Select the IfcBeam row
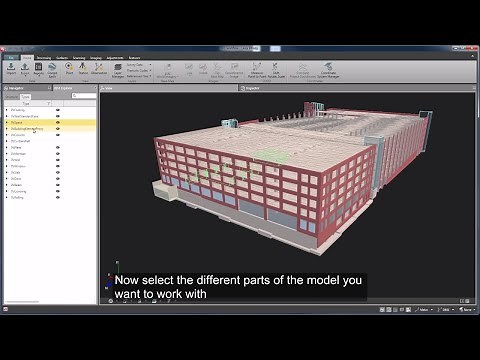Image resolution: width=480 pixels, height=360 pixels. (50, 185)
